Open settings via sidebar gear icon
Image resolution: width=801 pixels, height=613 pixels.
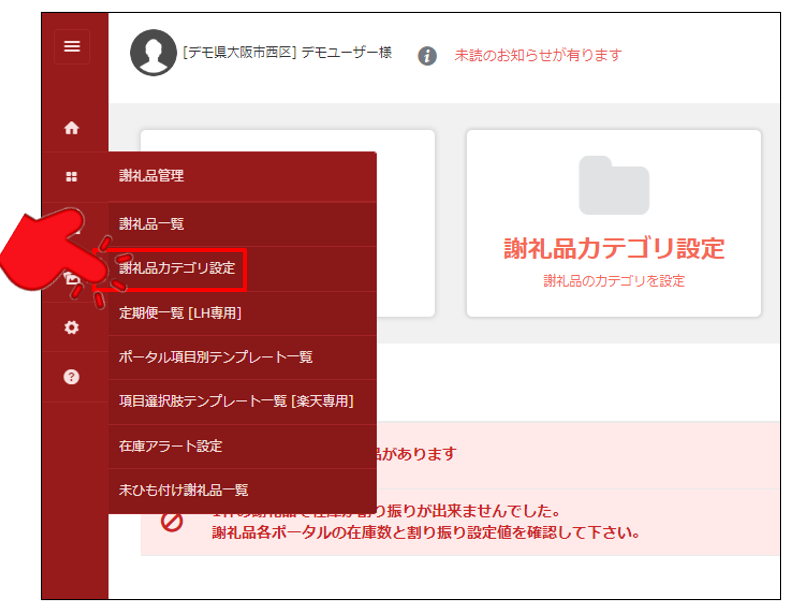pos(71,327)
